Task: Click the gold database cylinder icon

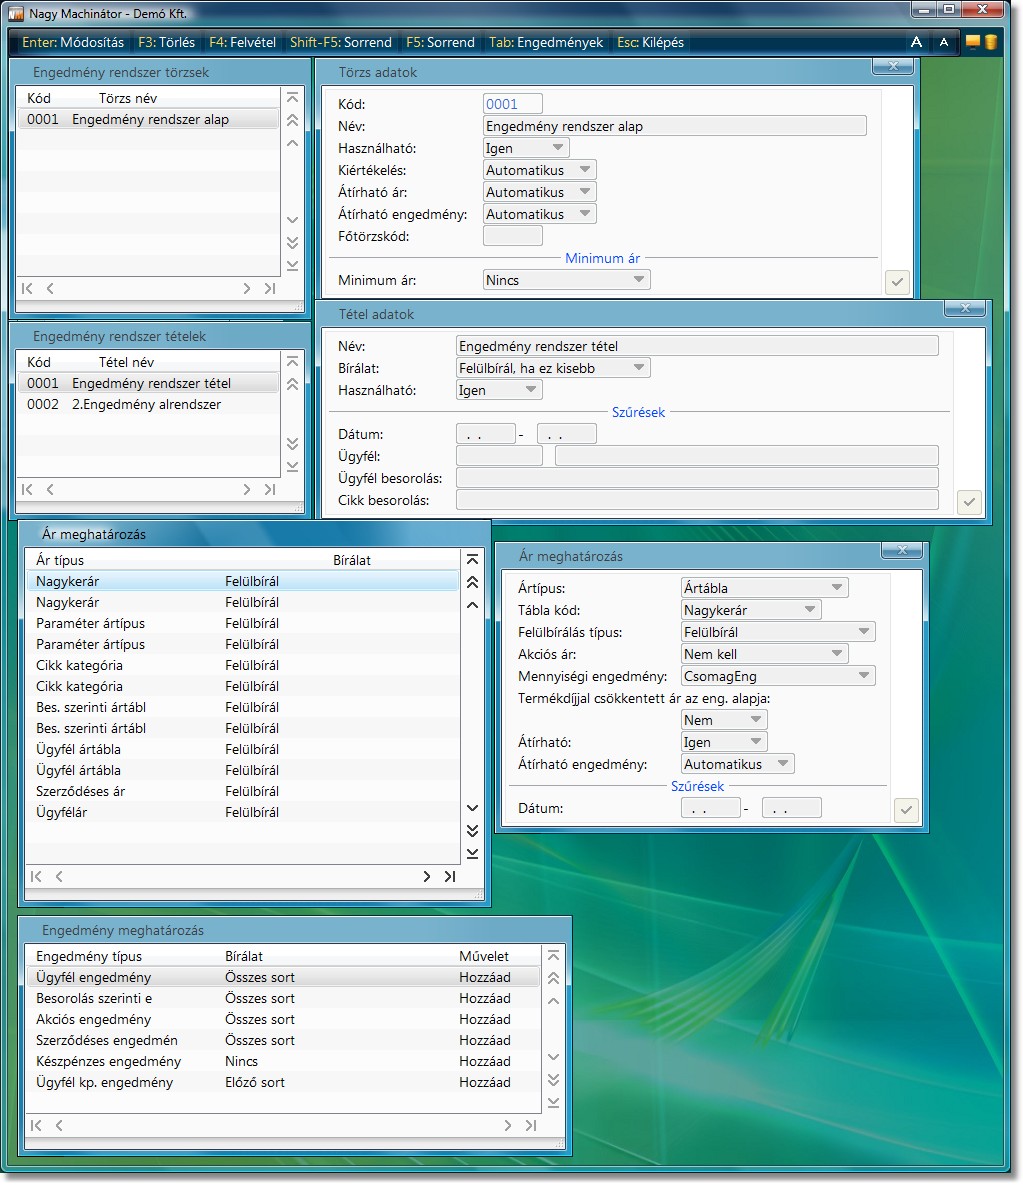Action: click(990, 42)
